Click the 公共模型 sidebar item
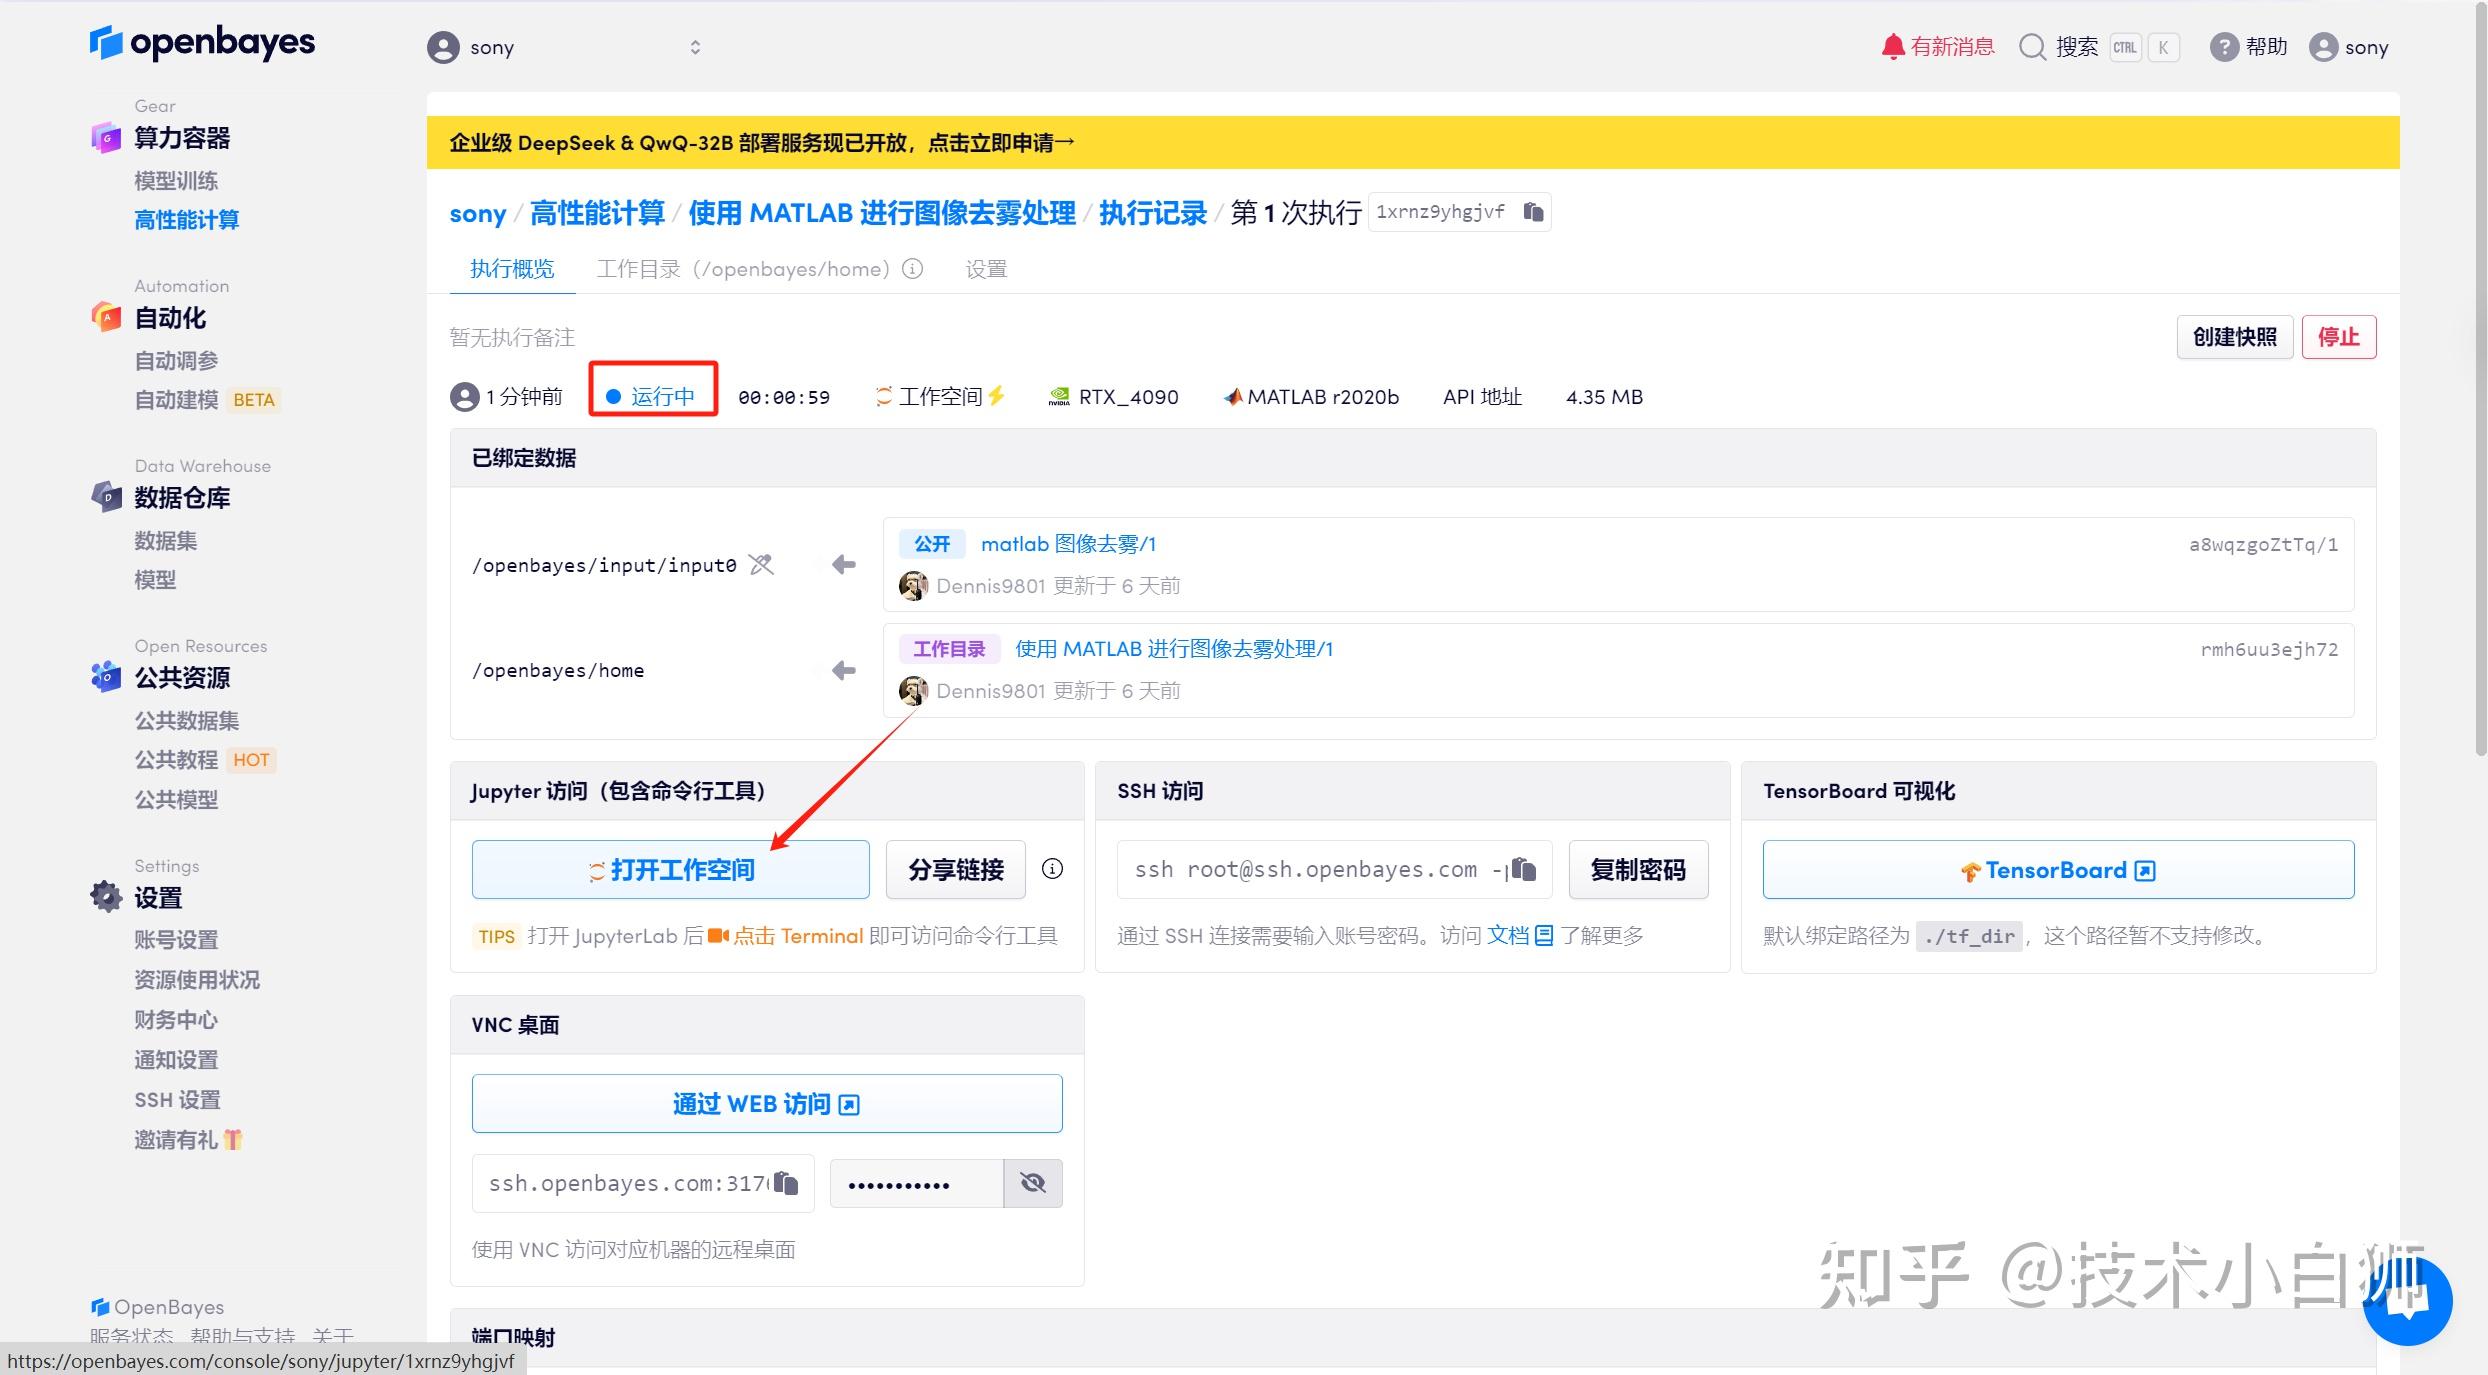Viewport: 2488px width, 1375px height. pos(176,800)
